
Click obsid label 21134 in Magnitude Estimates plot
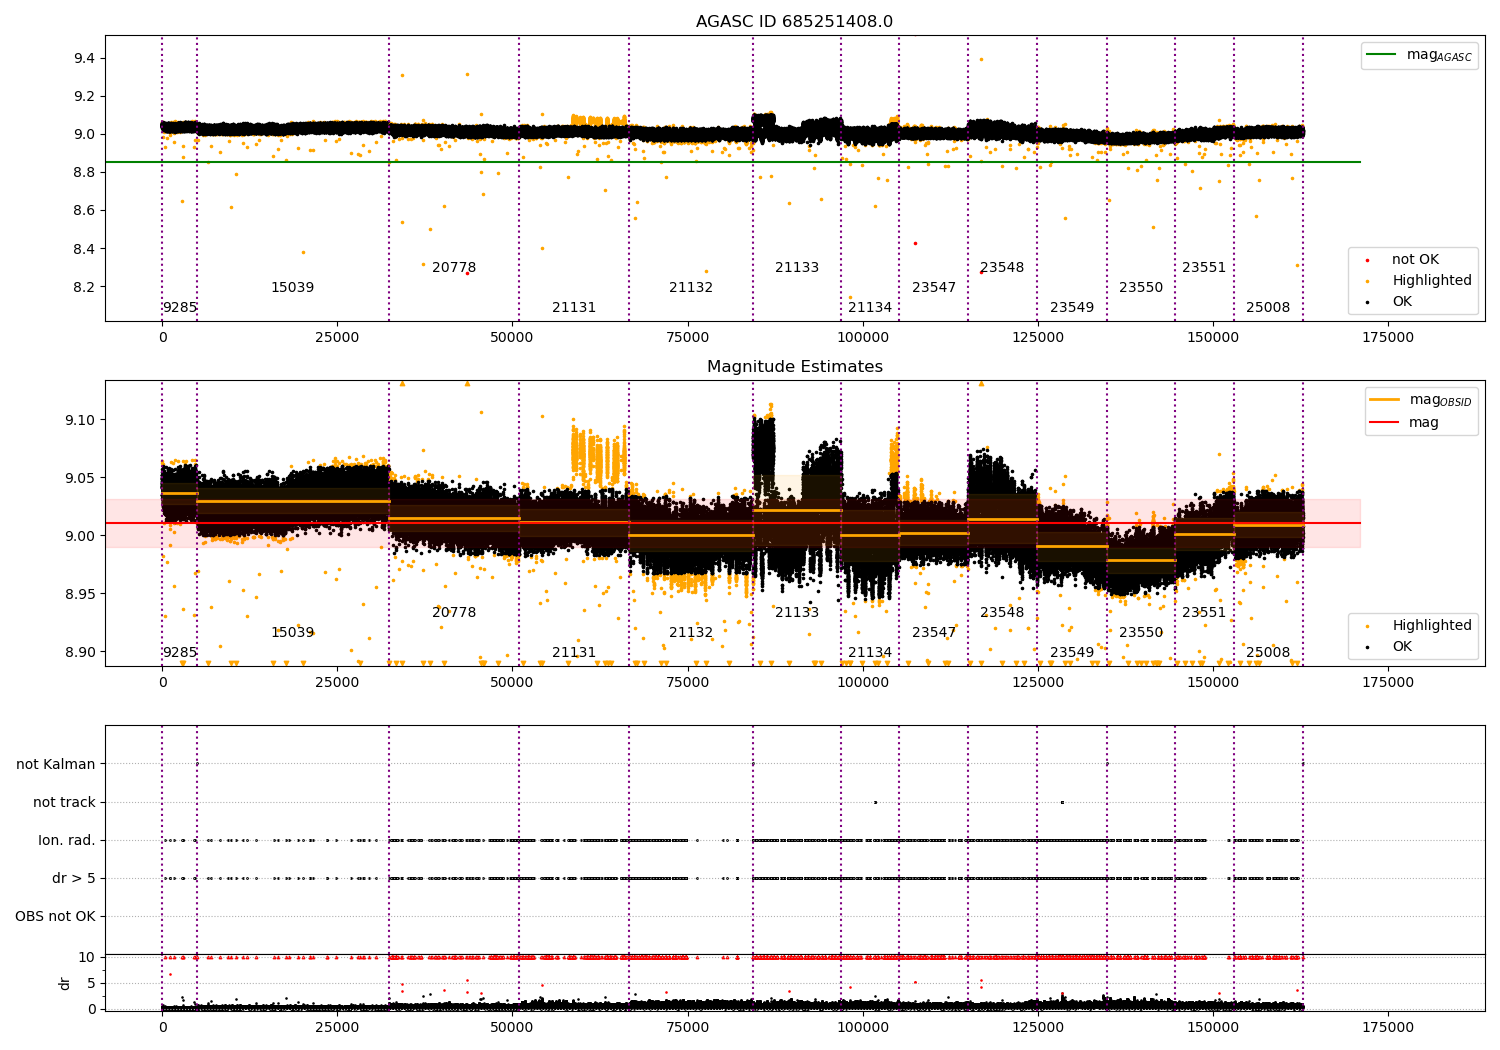(870, 653)
